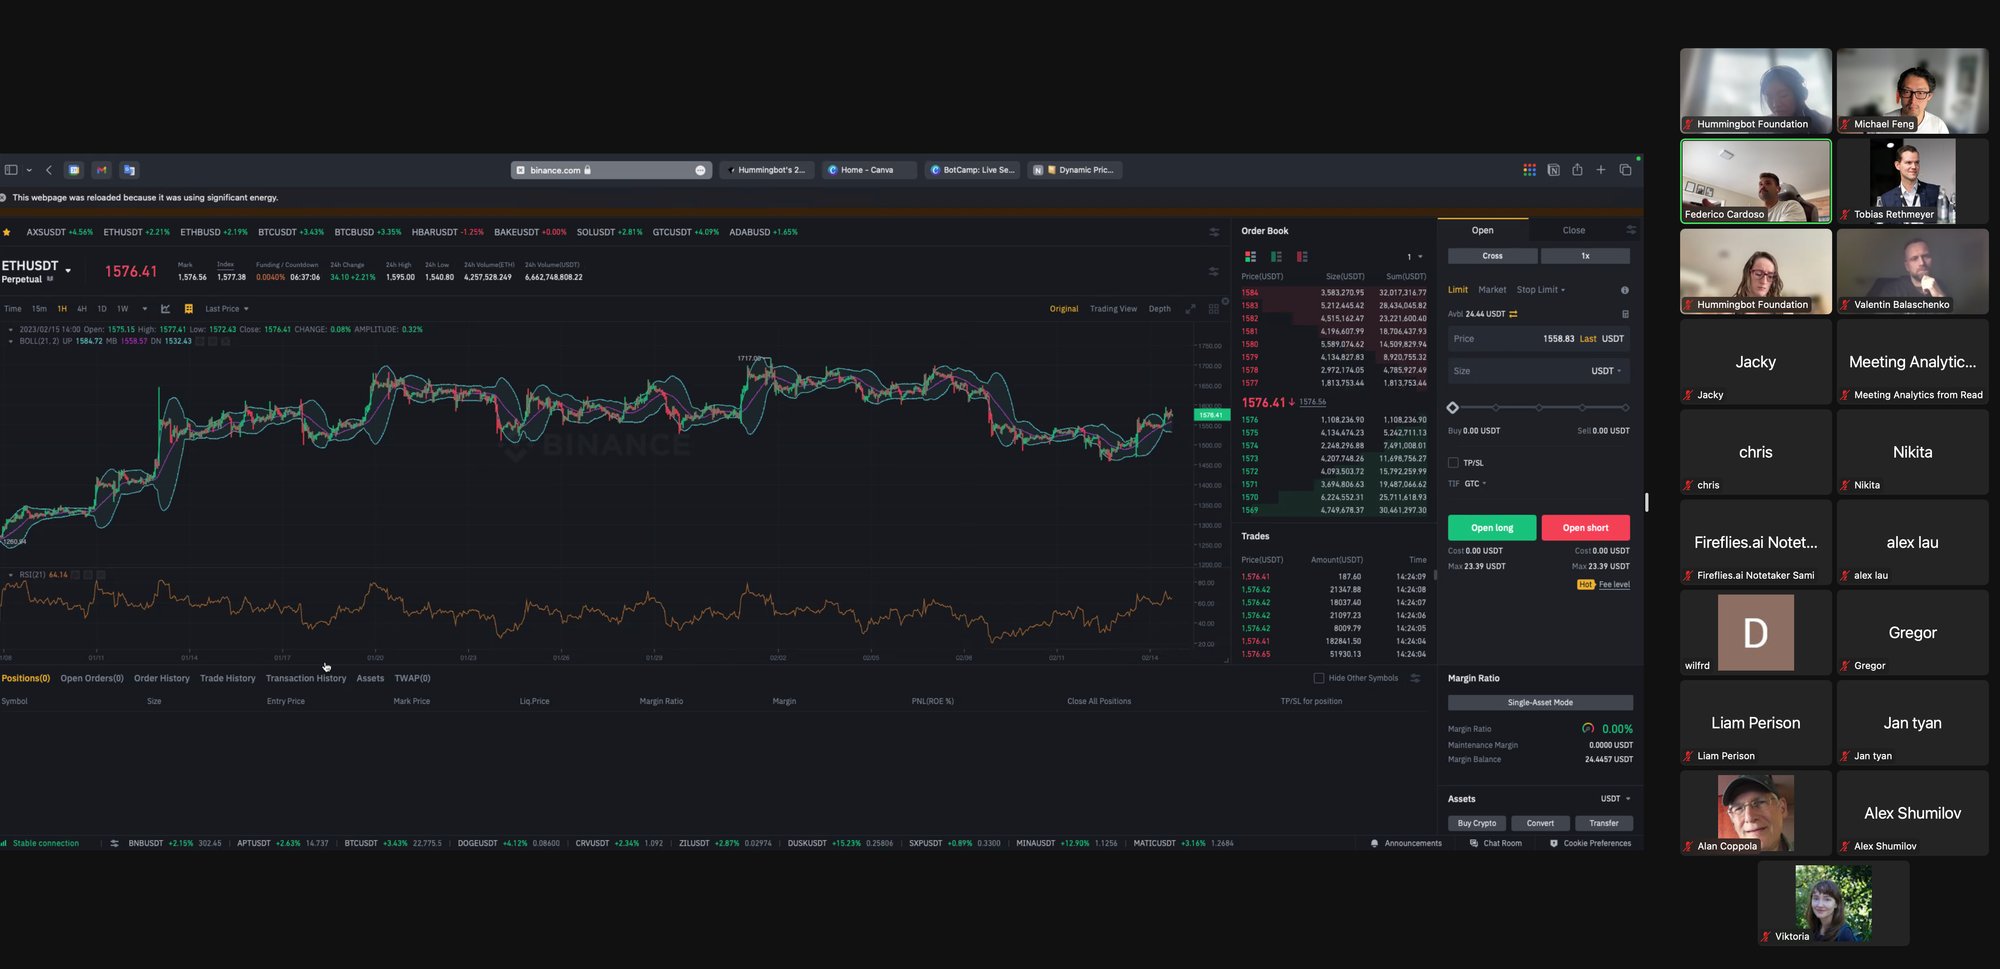Check the Hide Other Symbols box
Screen dimensions: 2000x969
[x=1318, y=678]
